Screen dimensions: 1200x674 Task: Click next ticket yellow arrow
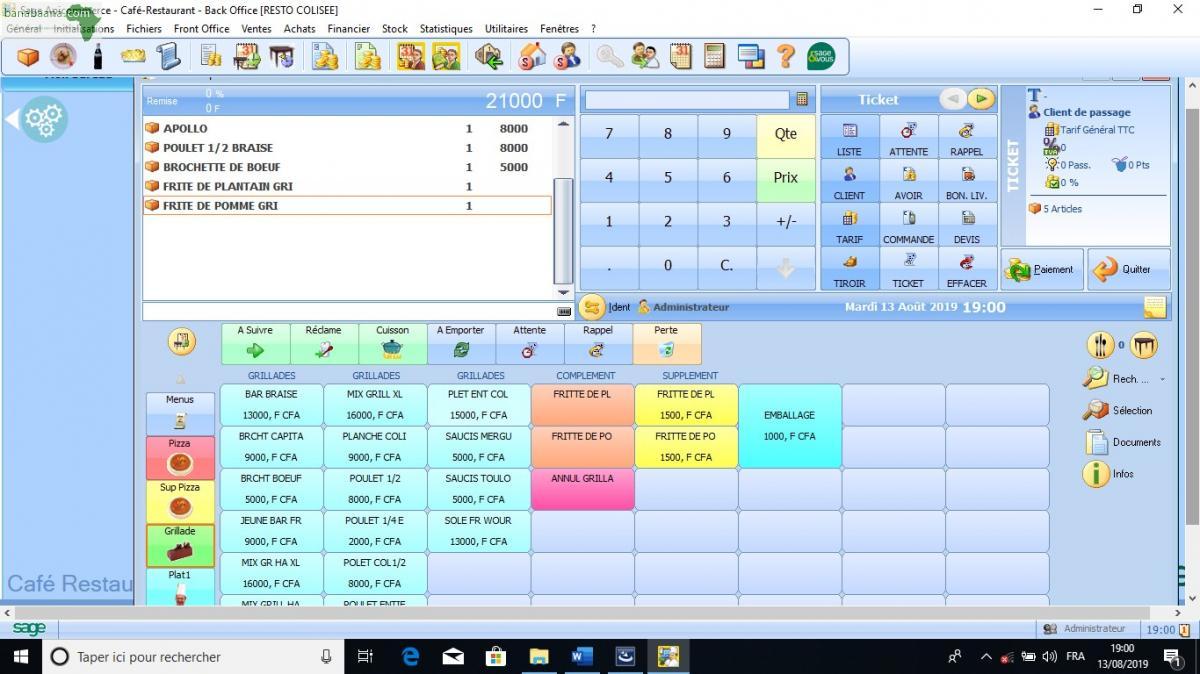pos(981,99)
